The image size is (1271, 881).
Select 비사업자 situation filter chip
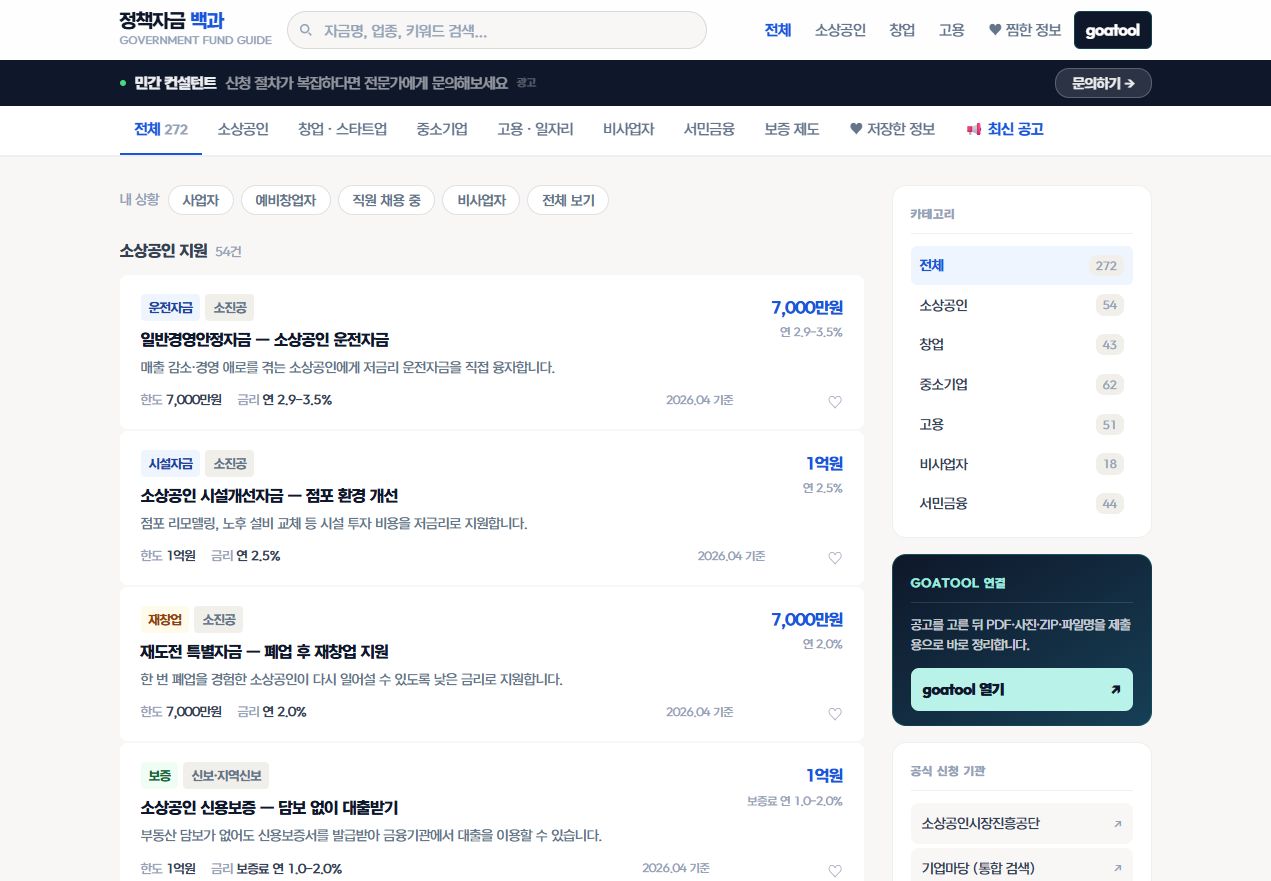[481, 200]
